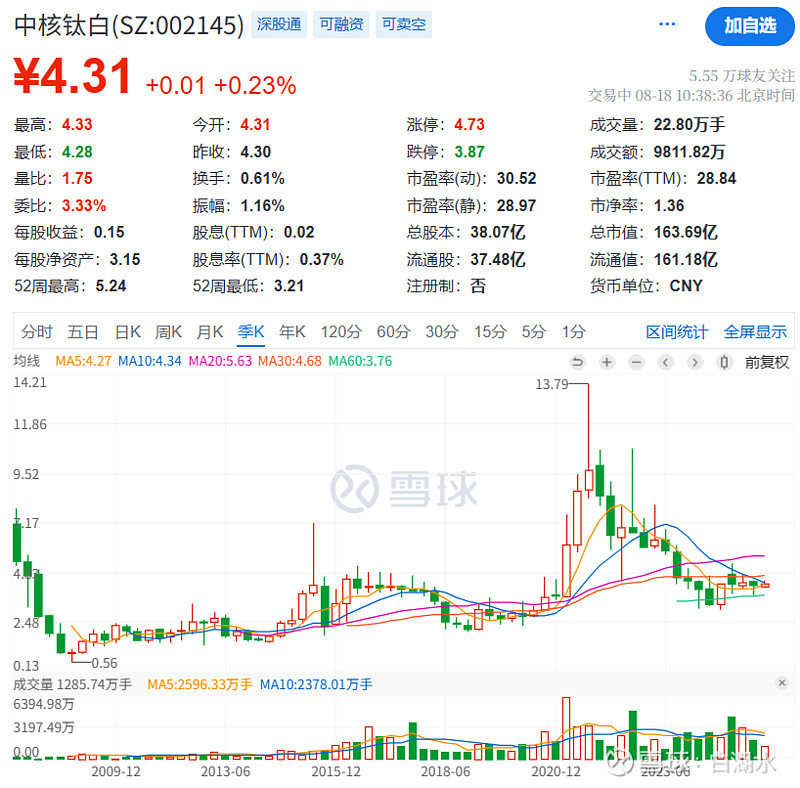The image size is (800, 788).
Task: Click the 均线 indicator label
Action: tap(27, 361)
